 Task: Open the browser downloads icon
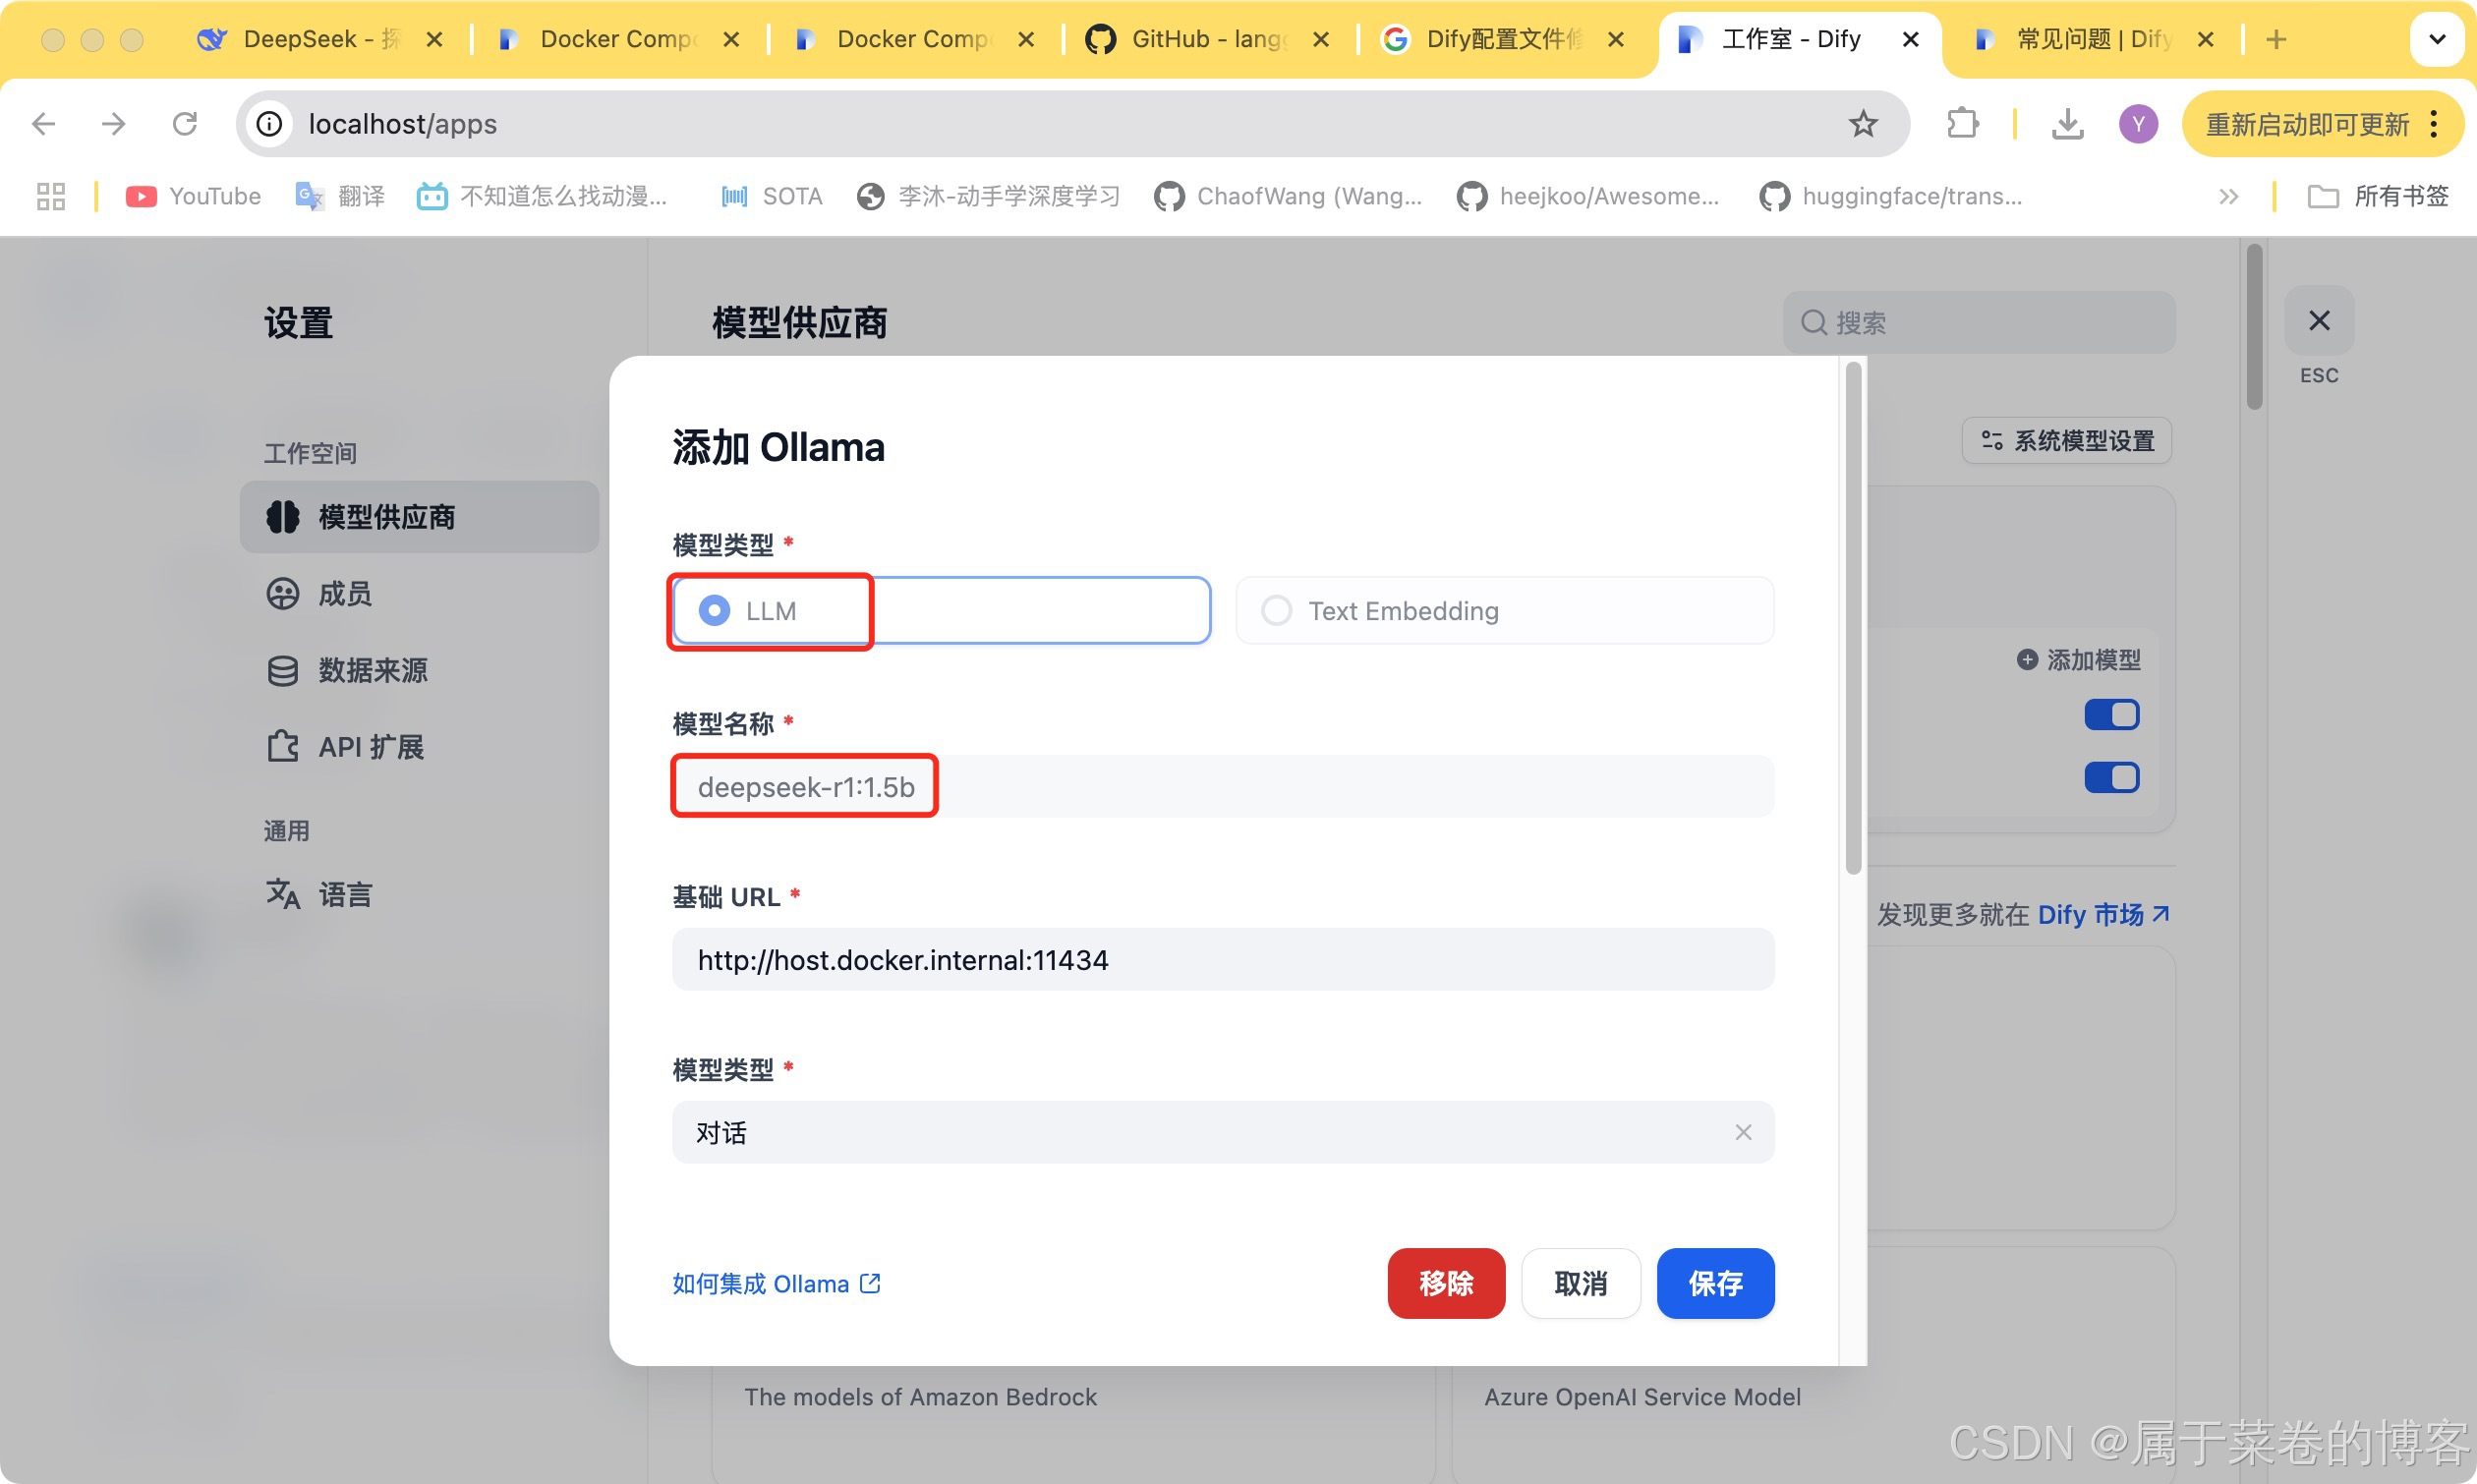2067,124
